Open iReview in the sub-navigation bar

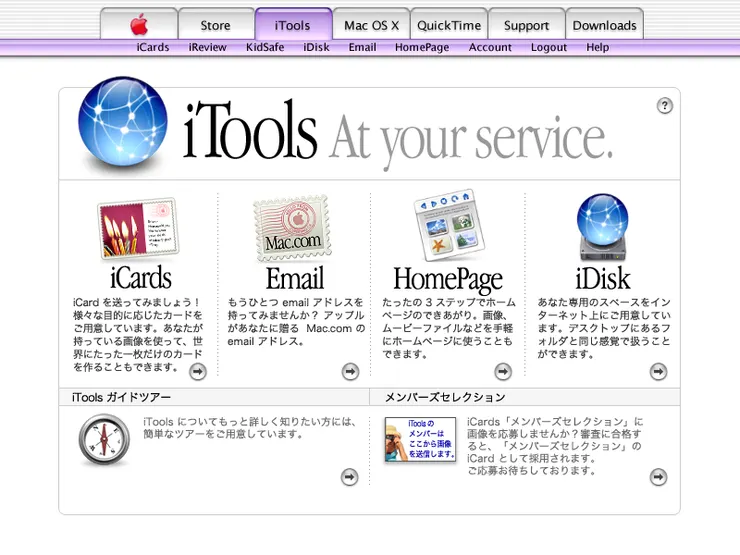pos(208,47)
